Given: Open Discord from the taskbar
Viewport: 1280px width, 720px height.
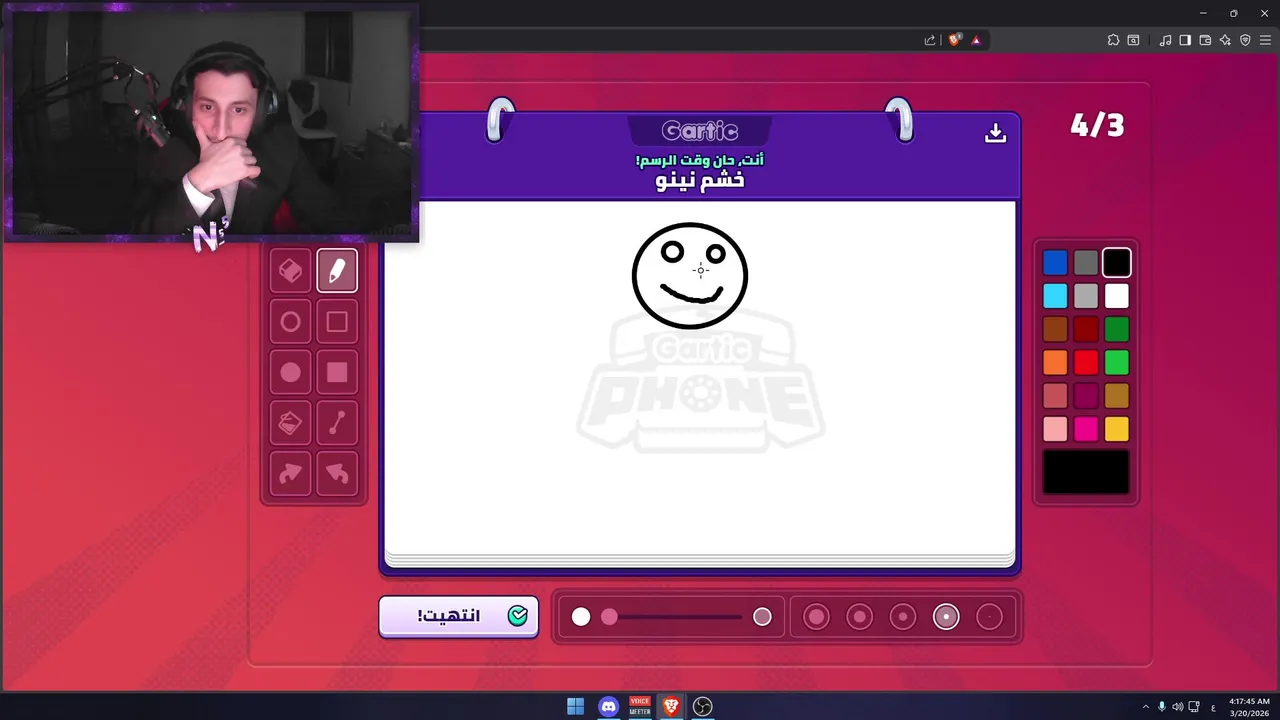Looking at the screenshot, I should pyautogui.click(x=608, y=706).
